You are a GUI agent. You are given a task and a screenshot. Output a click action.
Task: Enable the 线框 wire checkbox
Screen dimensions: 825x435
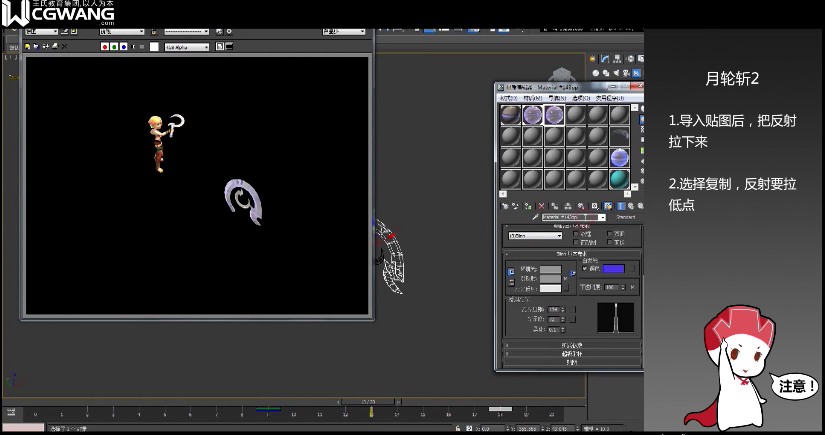(x=576, y=234)
